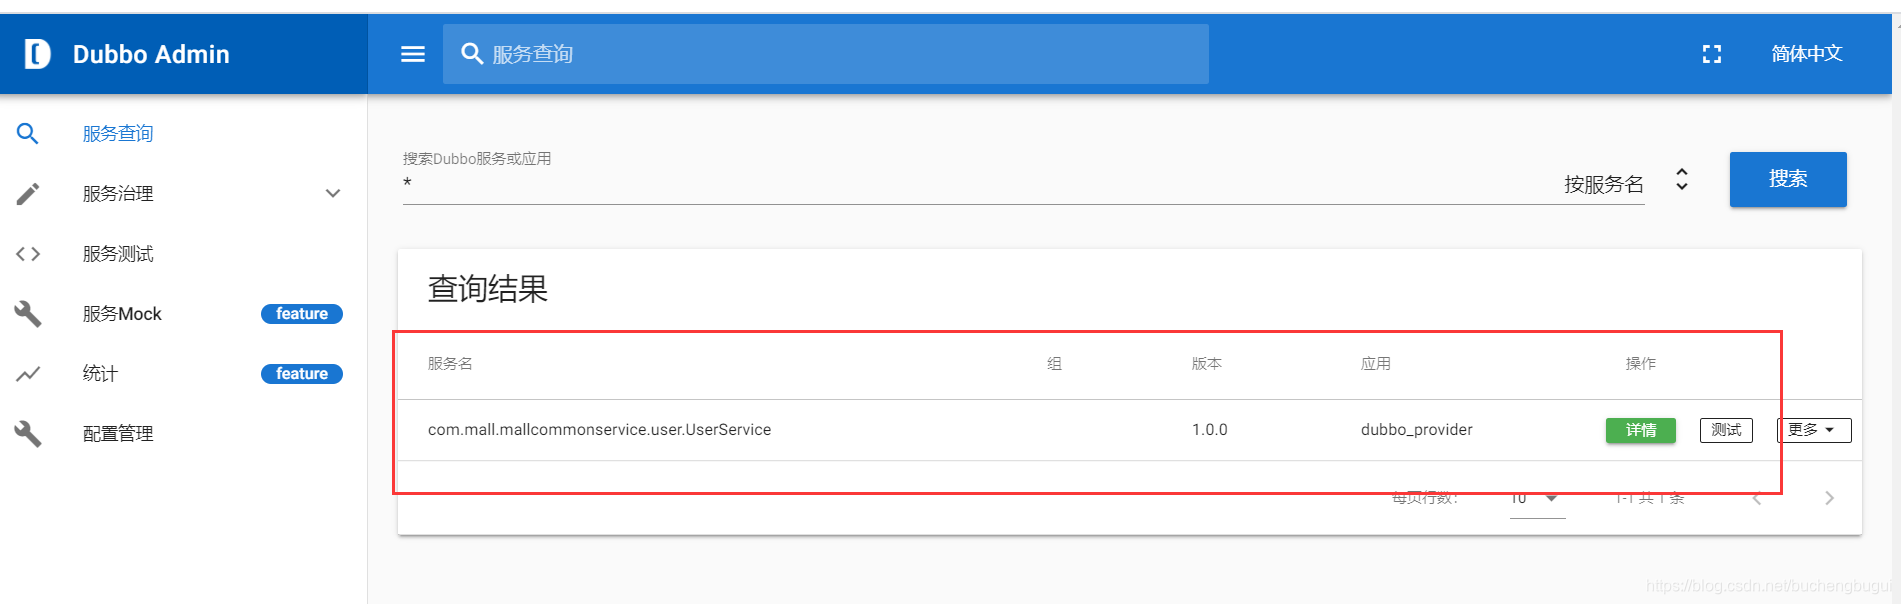Click the 组 column header

[x=1054, y=364]
